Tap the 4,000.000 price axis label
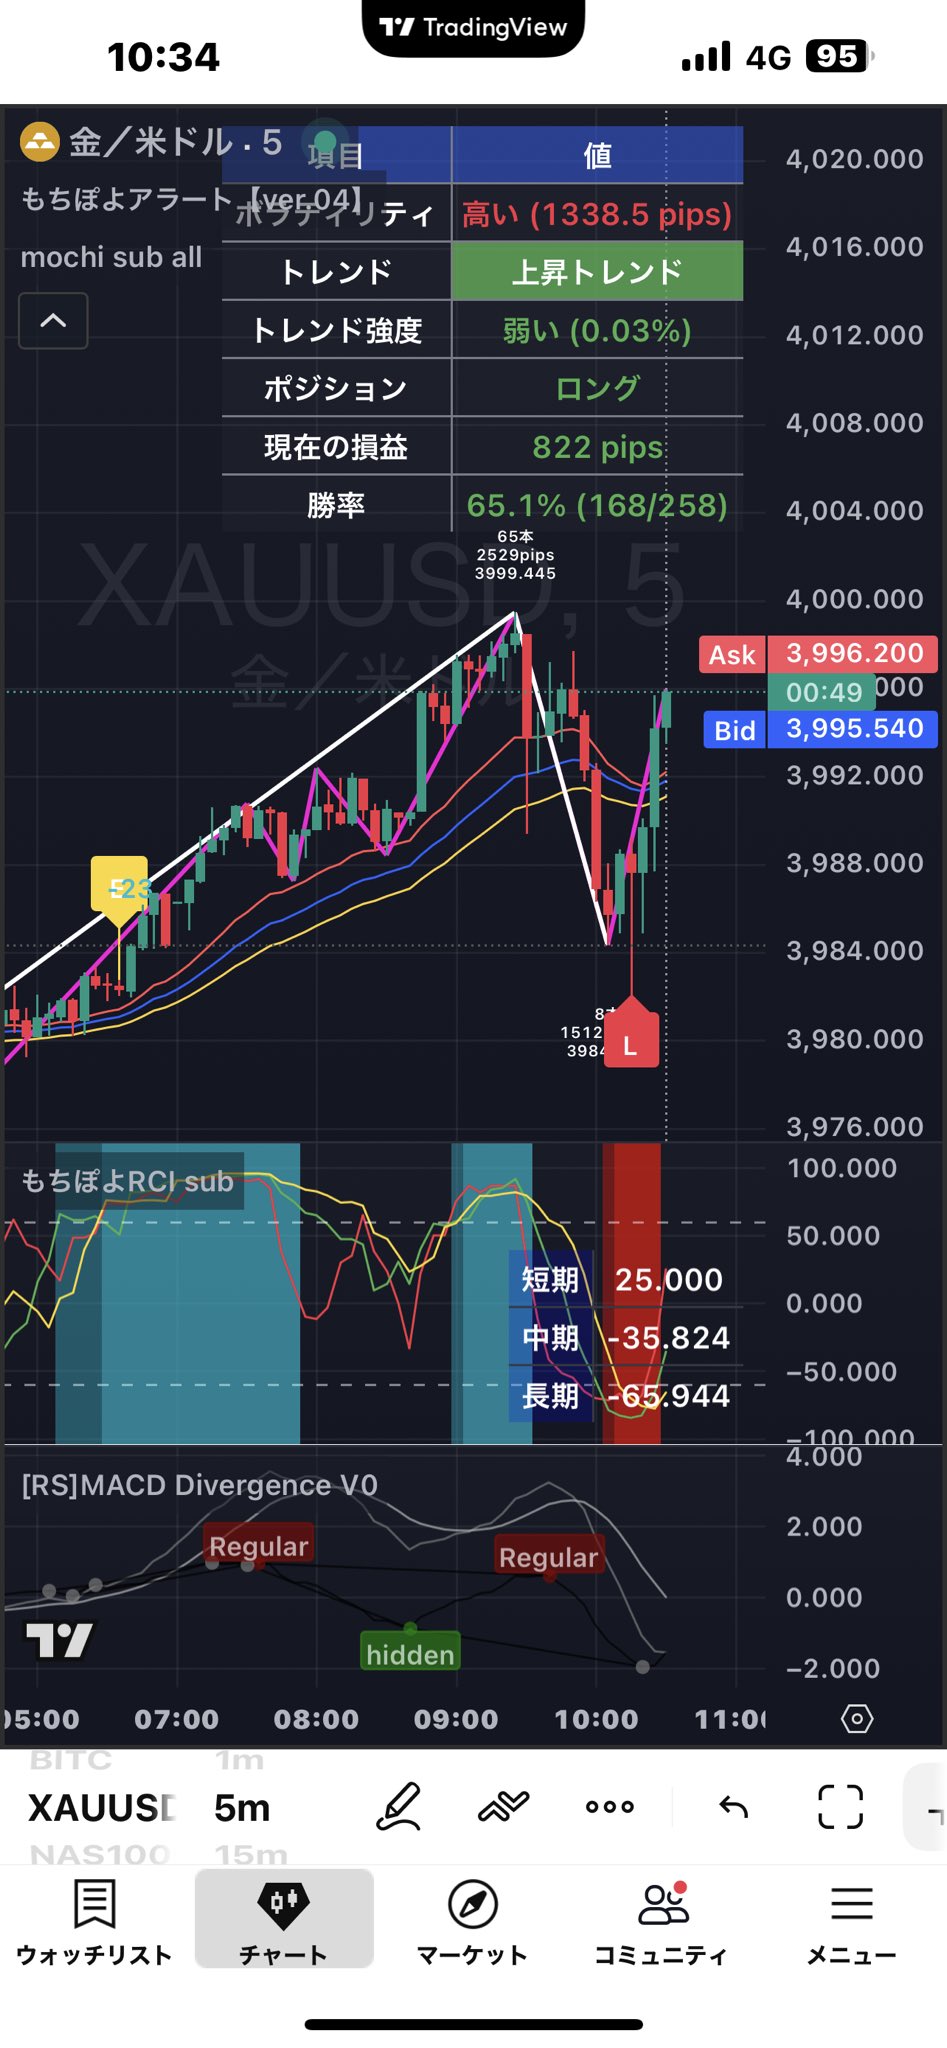The image size is (947, 2048). 854,599
